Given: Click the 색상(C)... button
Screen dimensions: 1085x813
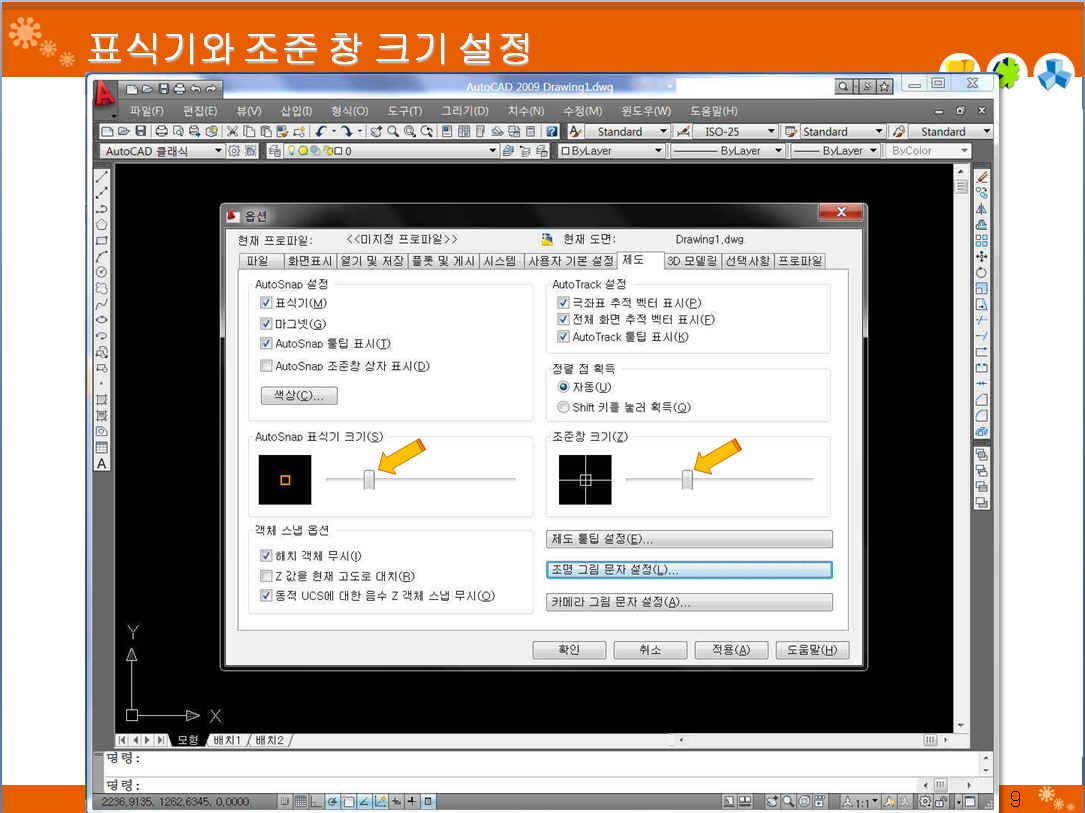Looking at the screenshot, I should (x=298, y=396).
